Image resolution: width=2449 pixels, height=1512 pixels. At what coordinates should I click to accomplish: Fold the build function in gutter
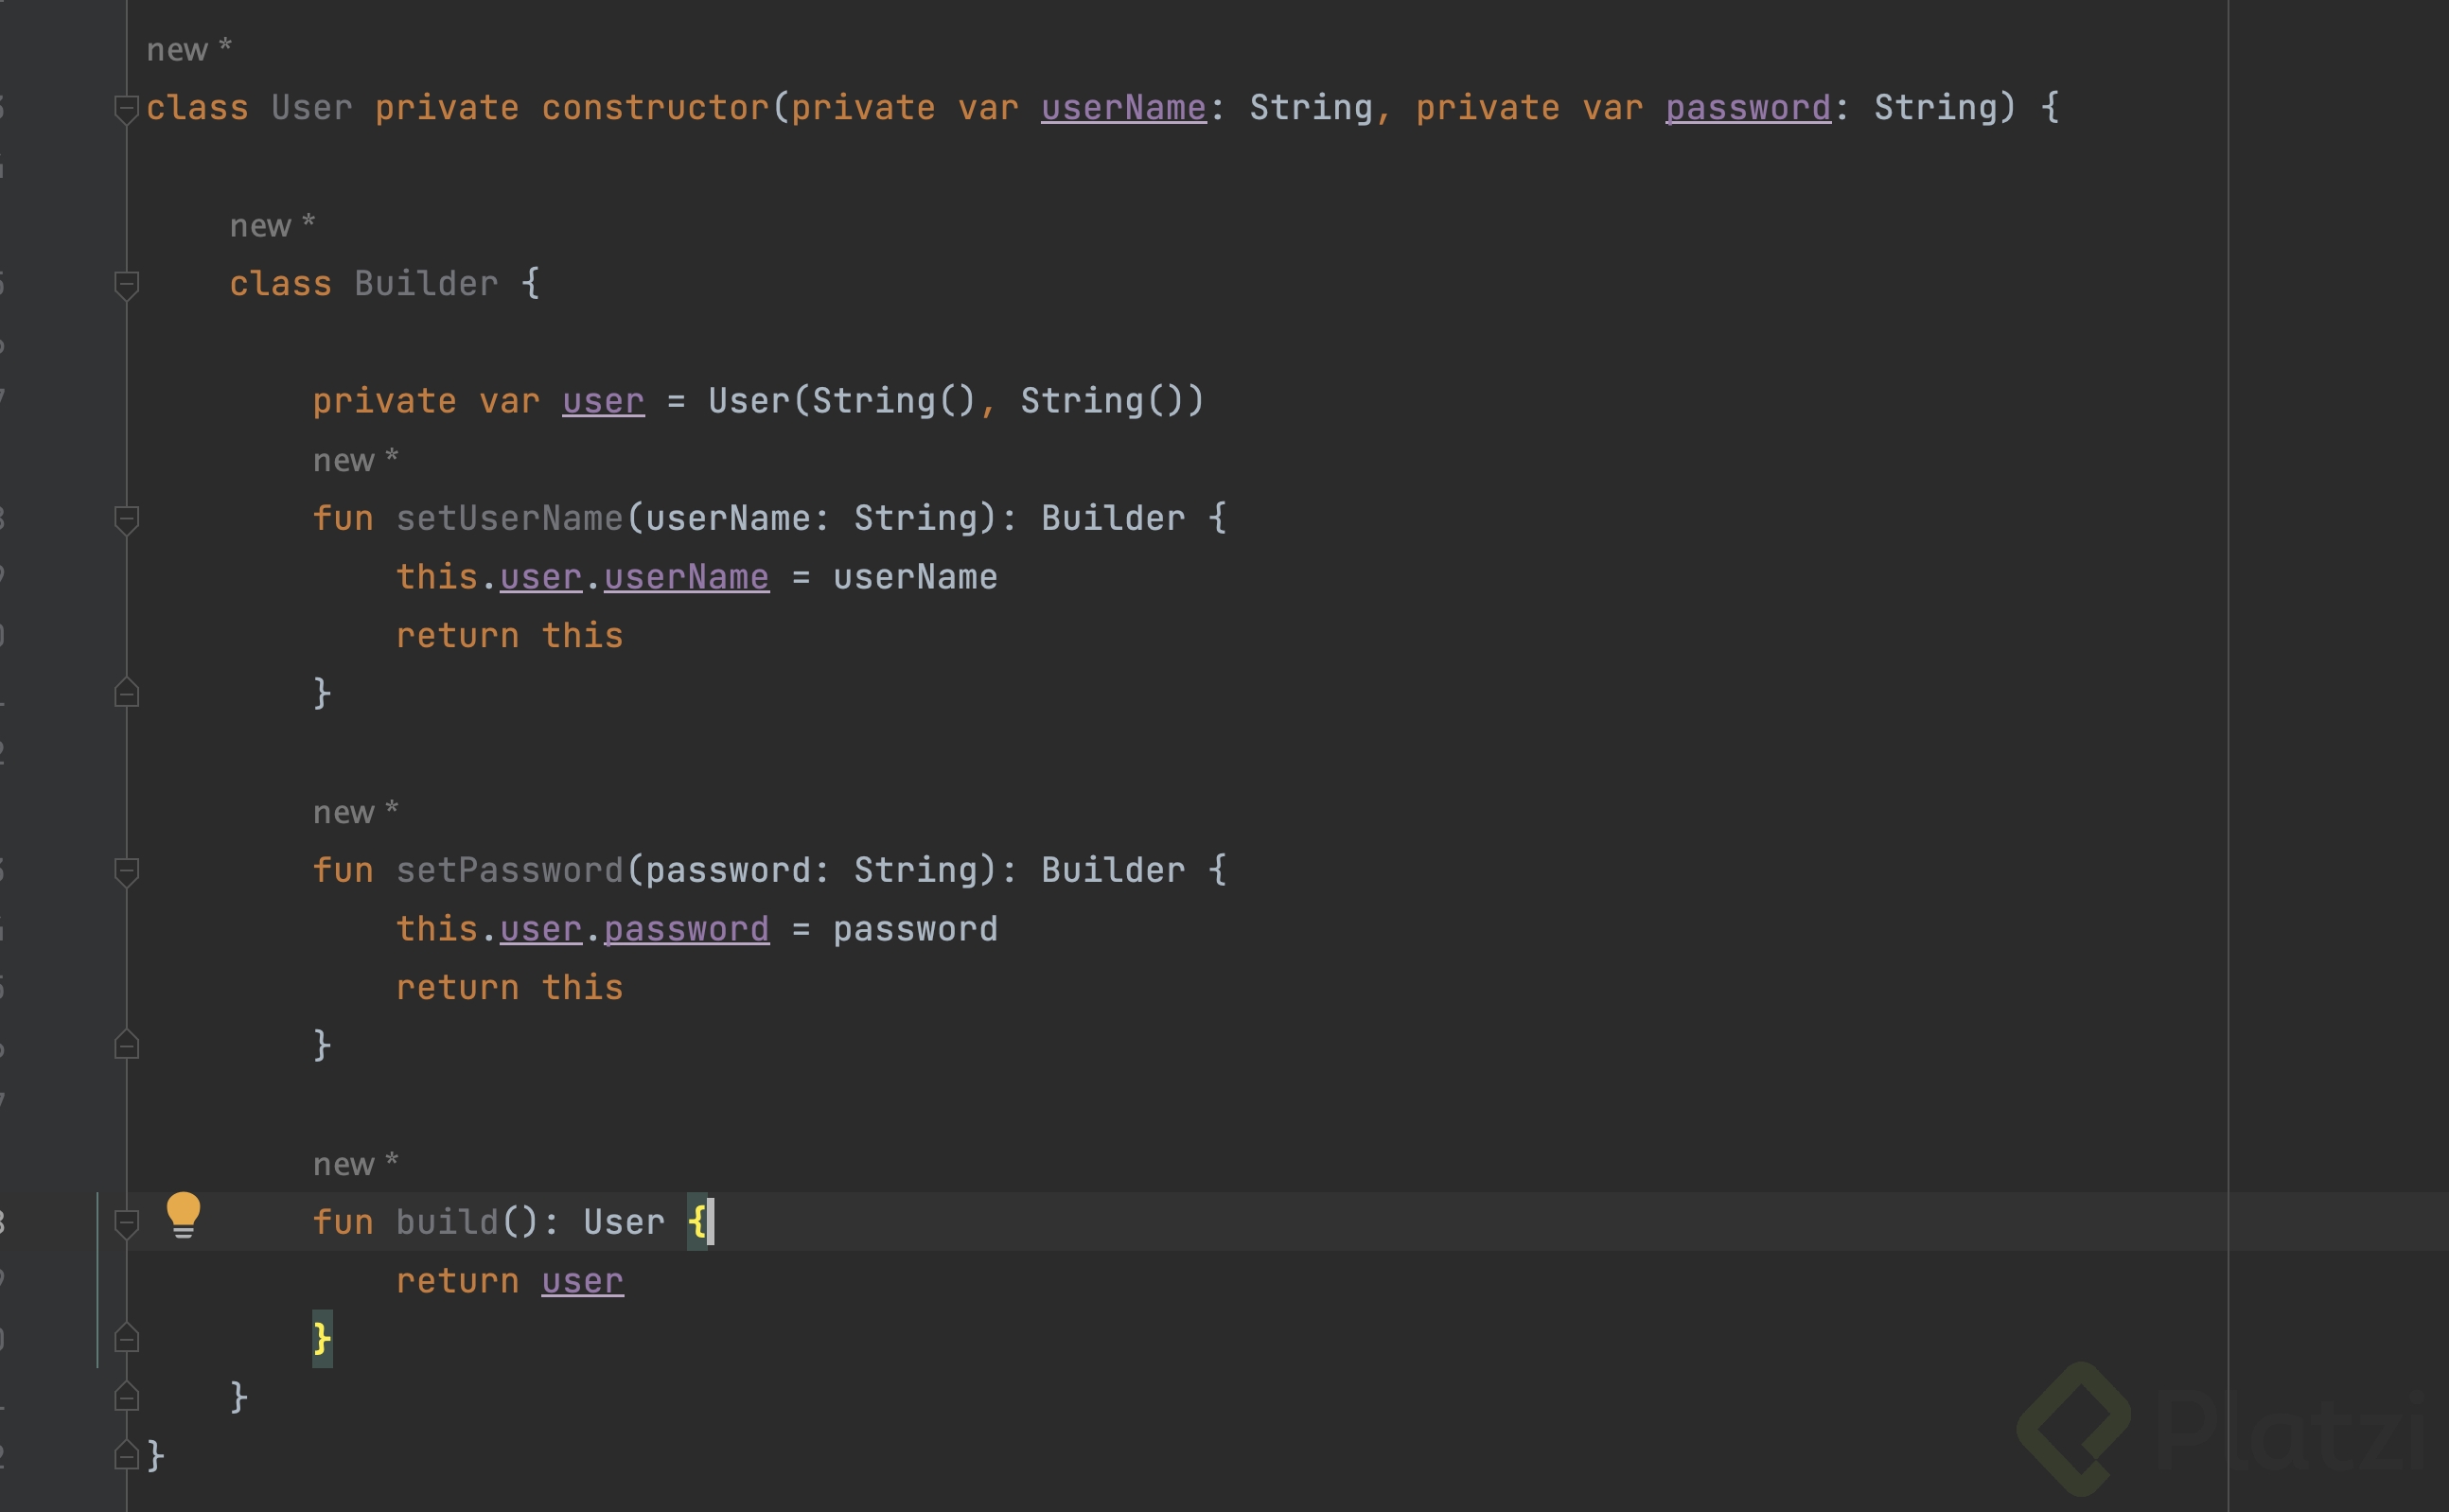pyautogui.click(x=126, y=1223)
